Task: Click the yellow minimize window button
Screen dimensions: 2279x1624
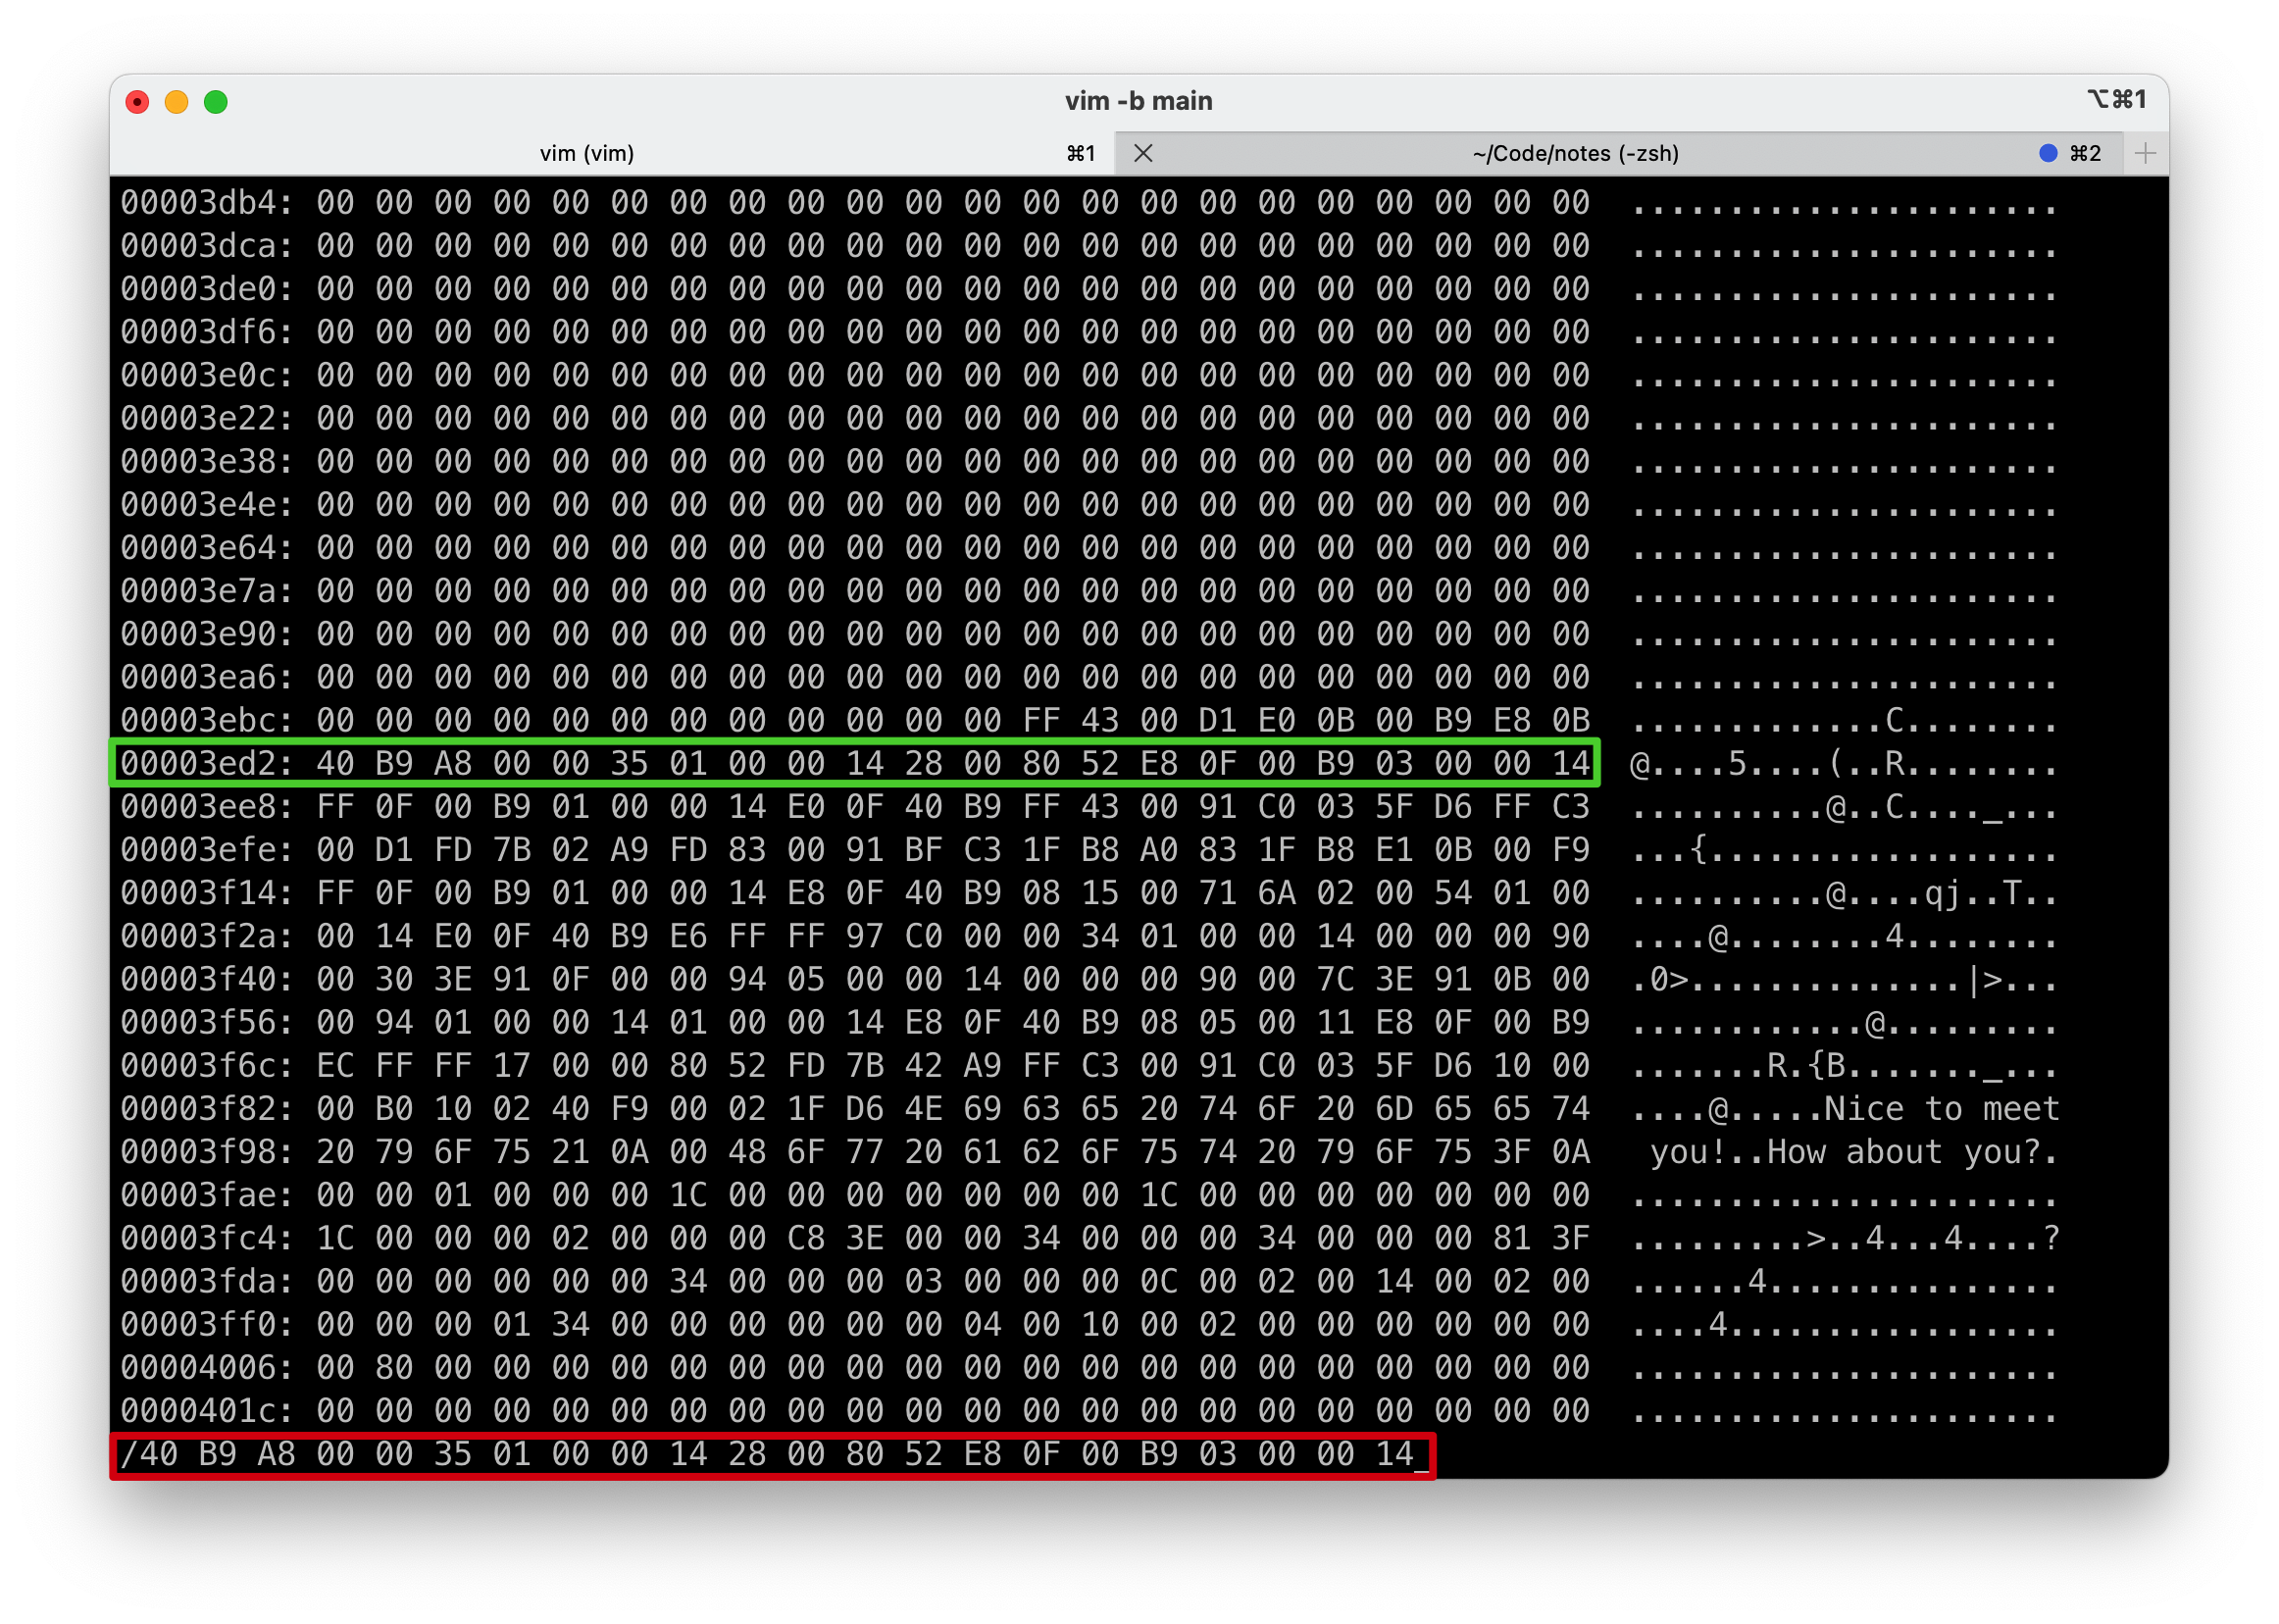Action: pyautogui.click(x=176, y=102)
